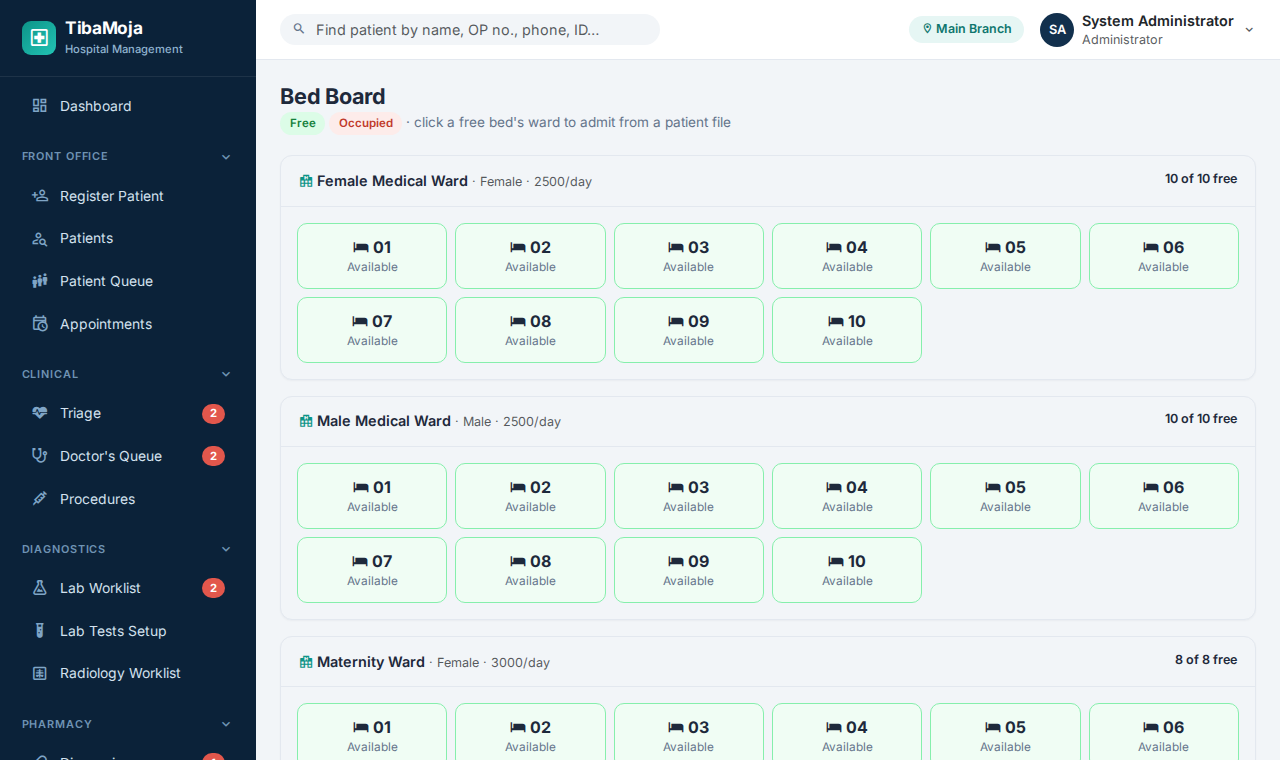The width and height of the screenshot is (1280, 760).
Task: Click the Patients search-person icon
Action: tap(40, 238)
